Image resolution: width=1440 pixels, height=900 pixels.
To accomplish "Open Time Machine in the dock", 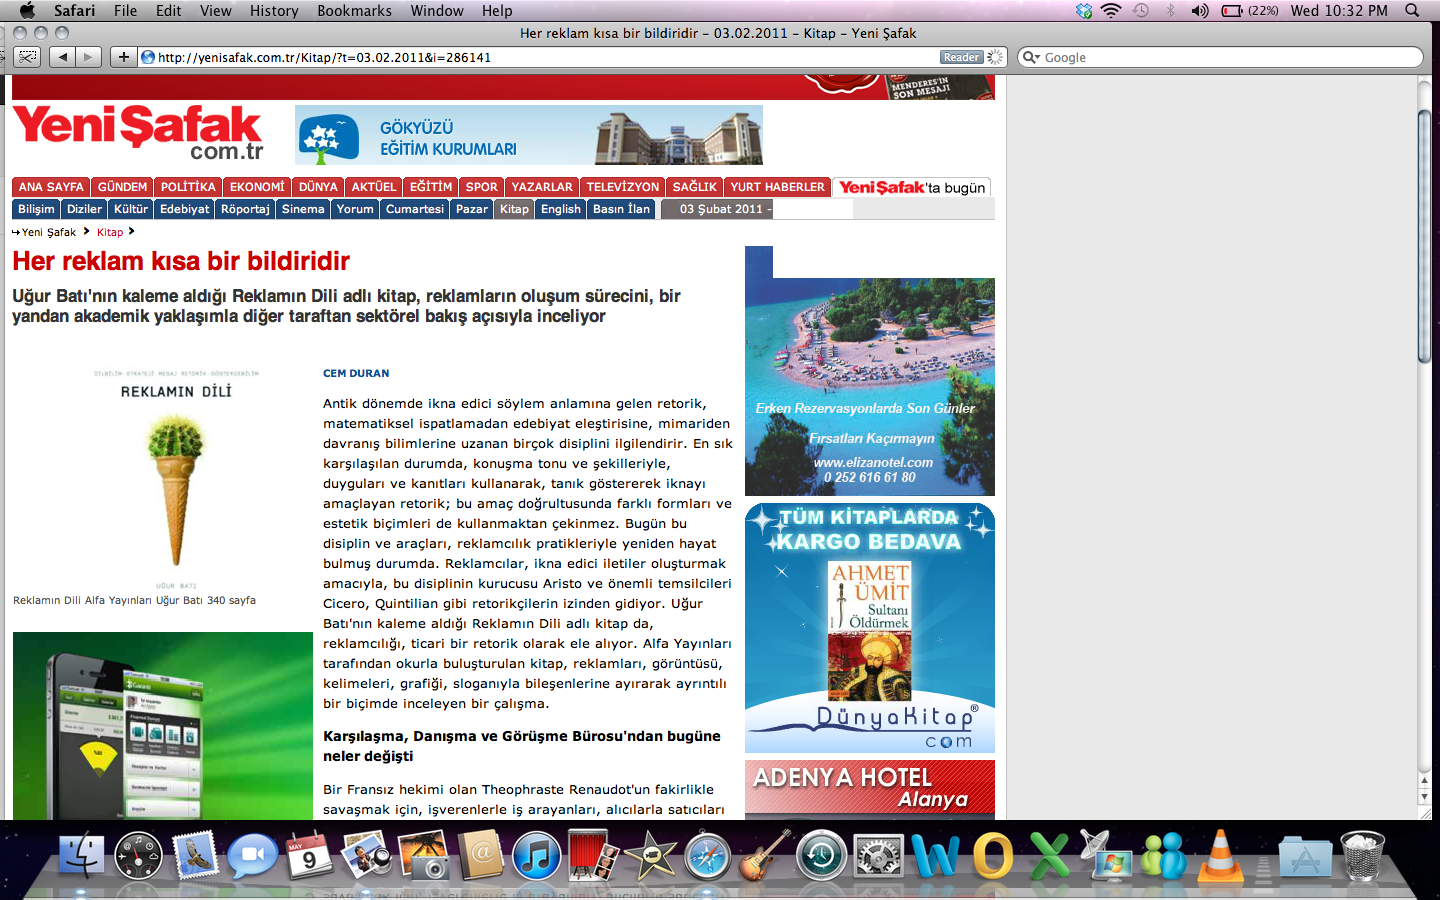I will tap(822, 857).
